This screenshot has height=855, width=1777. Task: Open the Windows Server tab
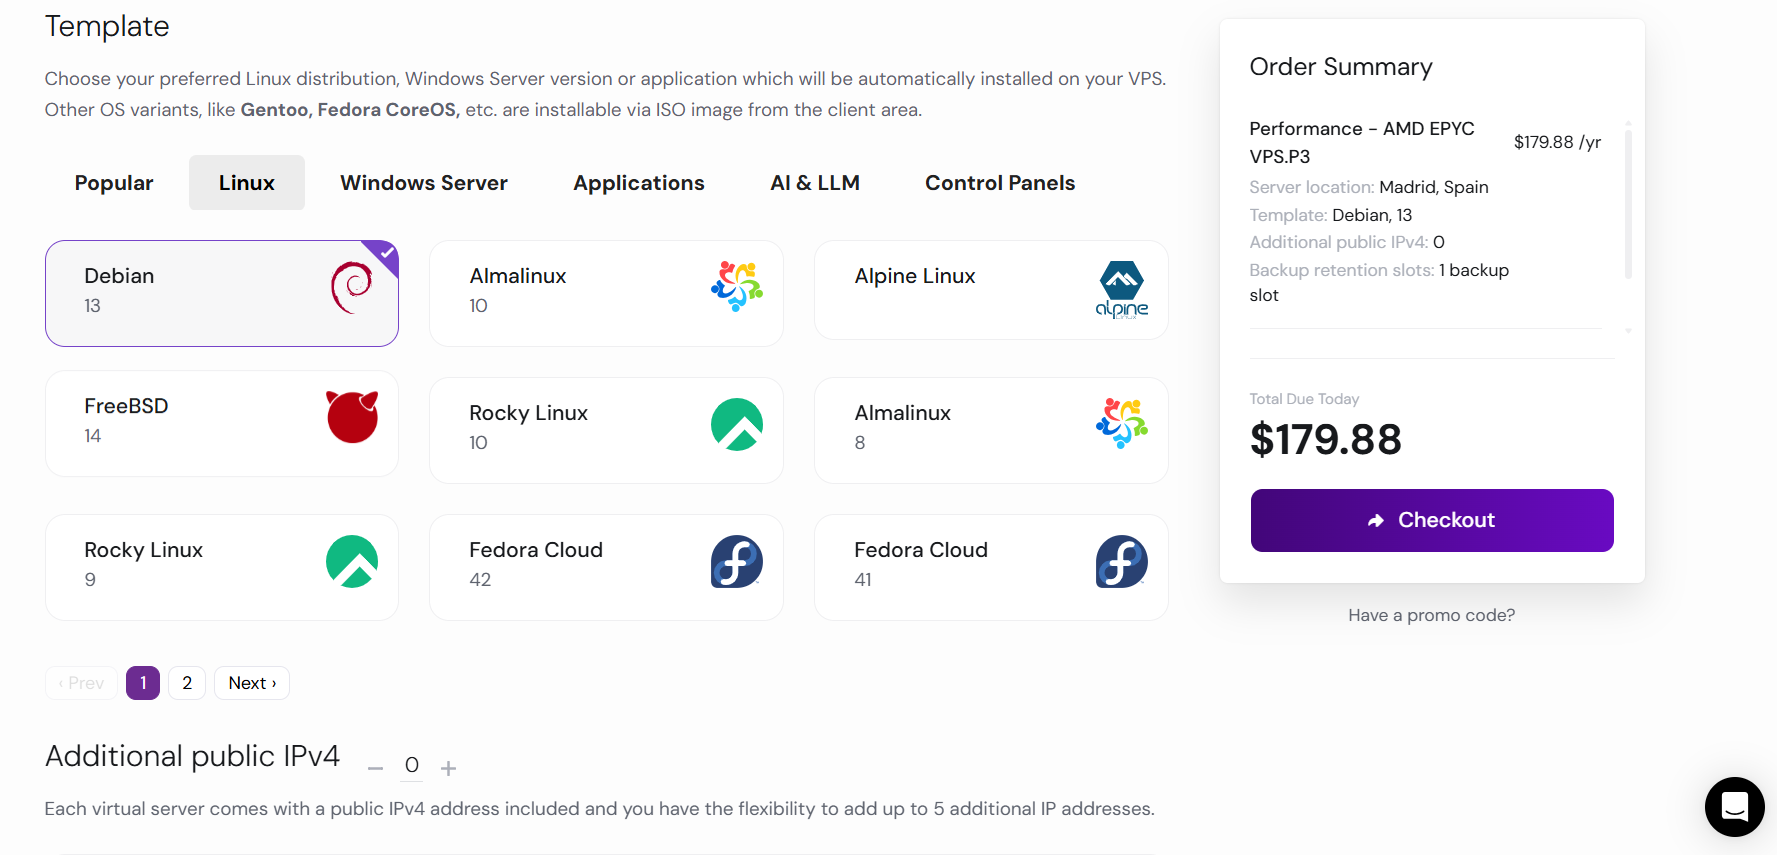tap(424, 183)
